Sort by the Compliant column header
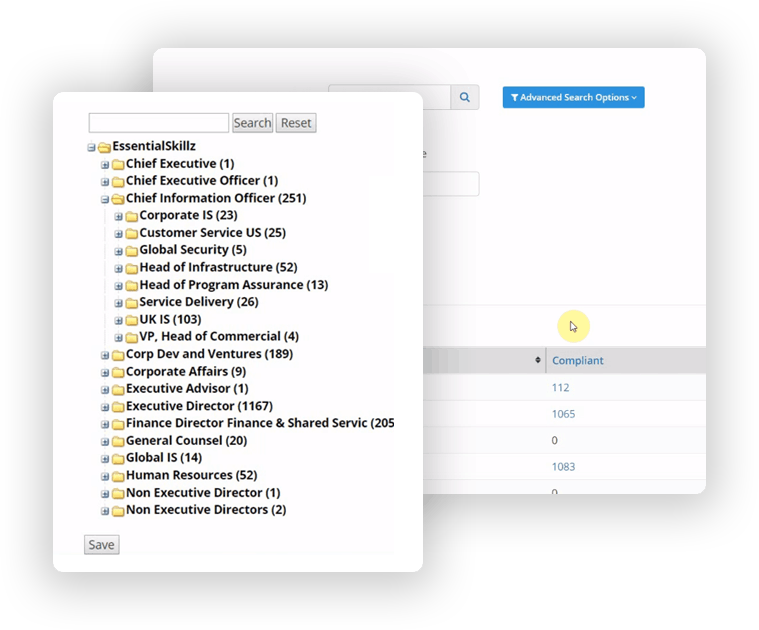759x630 pixels. pos(577,360)
